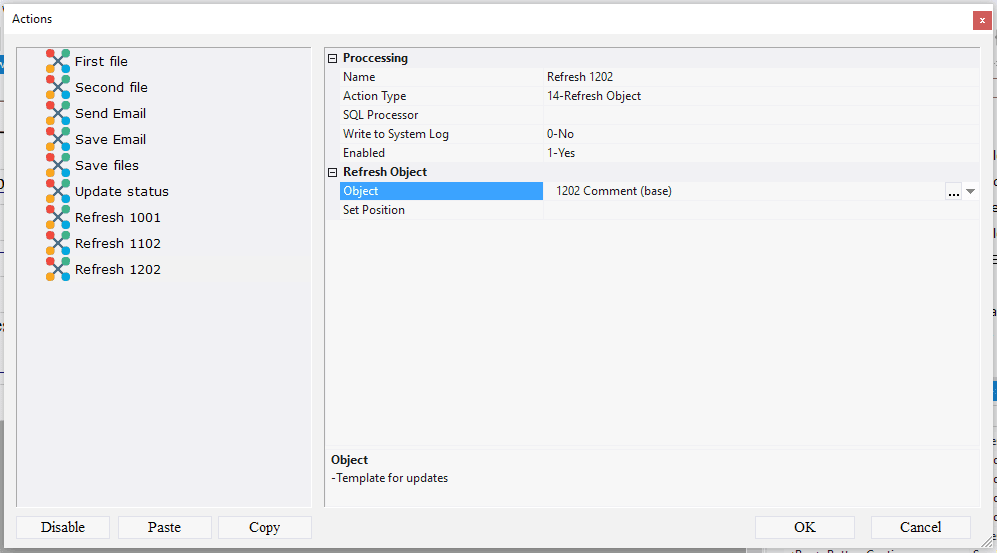Edit the Name field value Refresh 1202

tap(760, 77)
